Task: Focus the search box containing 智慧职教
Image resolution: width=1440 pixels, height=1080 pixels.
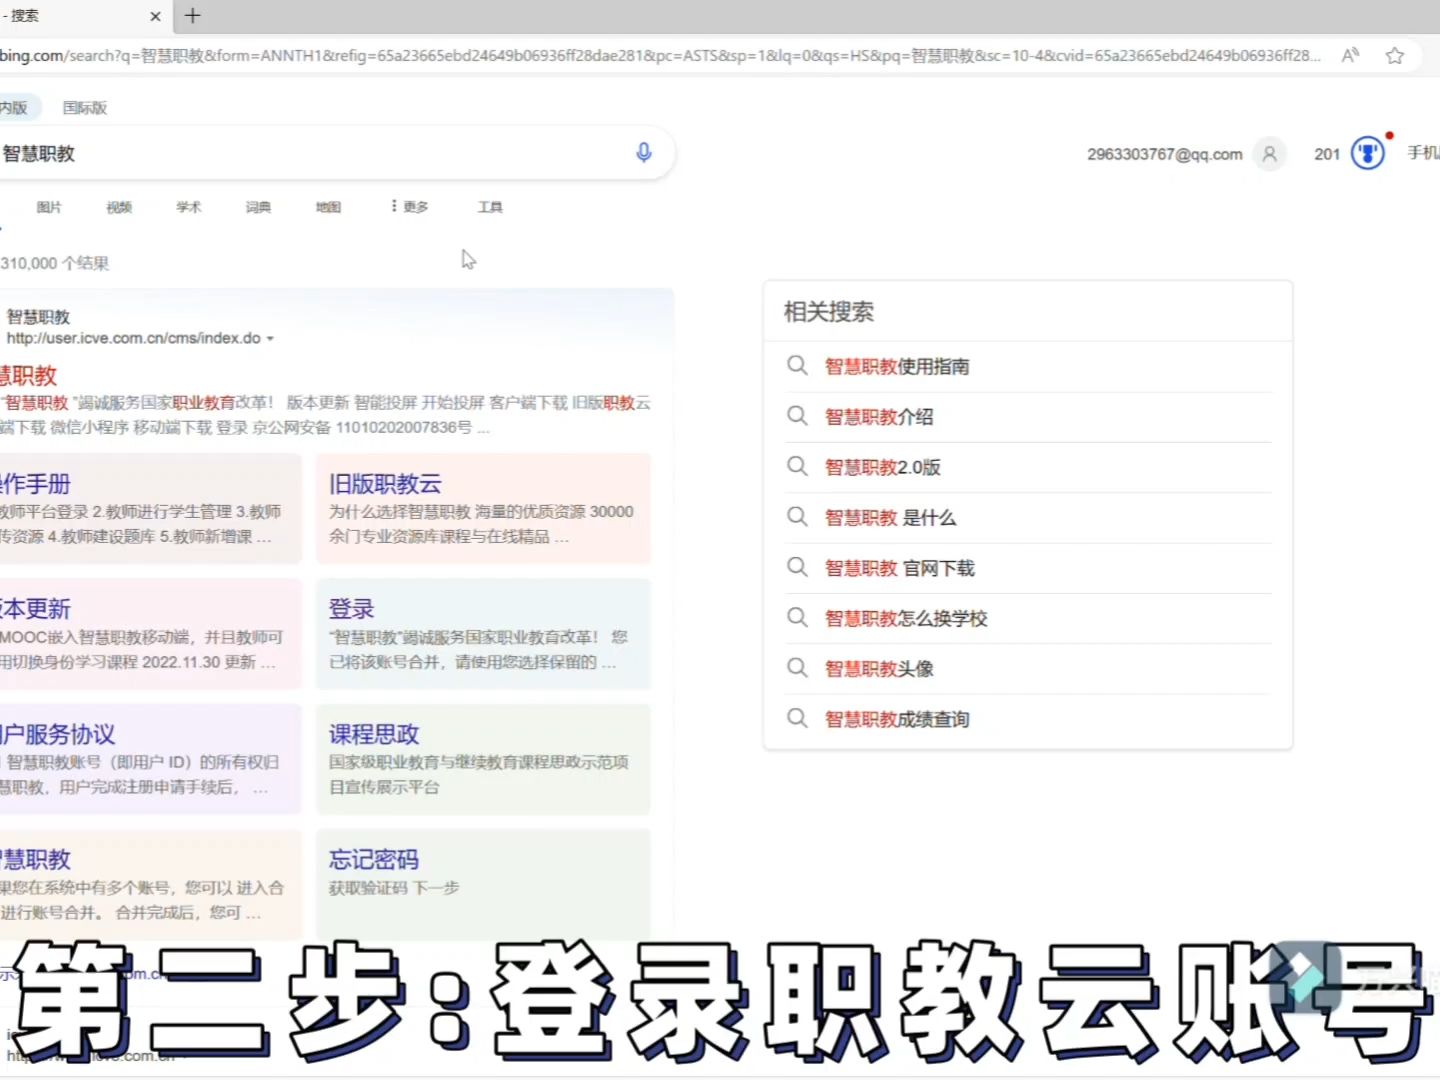Action: (x=310, y=153)
